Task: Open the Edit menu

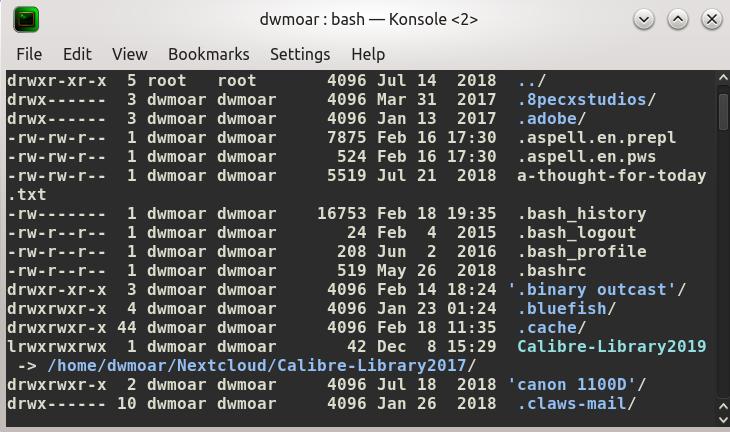Action: pyautogui.click(x=77, y=54)
